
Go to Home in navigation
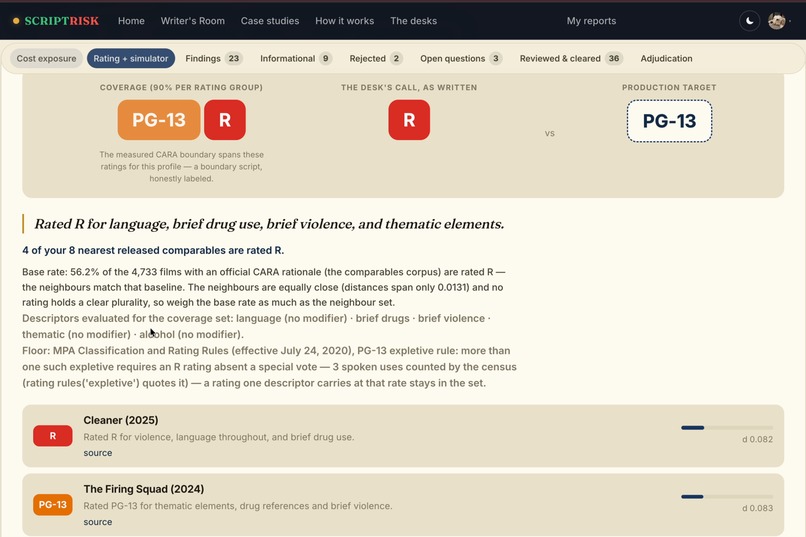[x=131, y=21]
